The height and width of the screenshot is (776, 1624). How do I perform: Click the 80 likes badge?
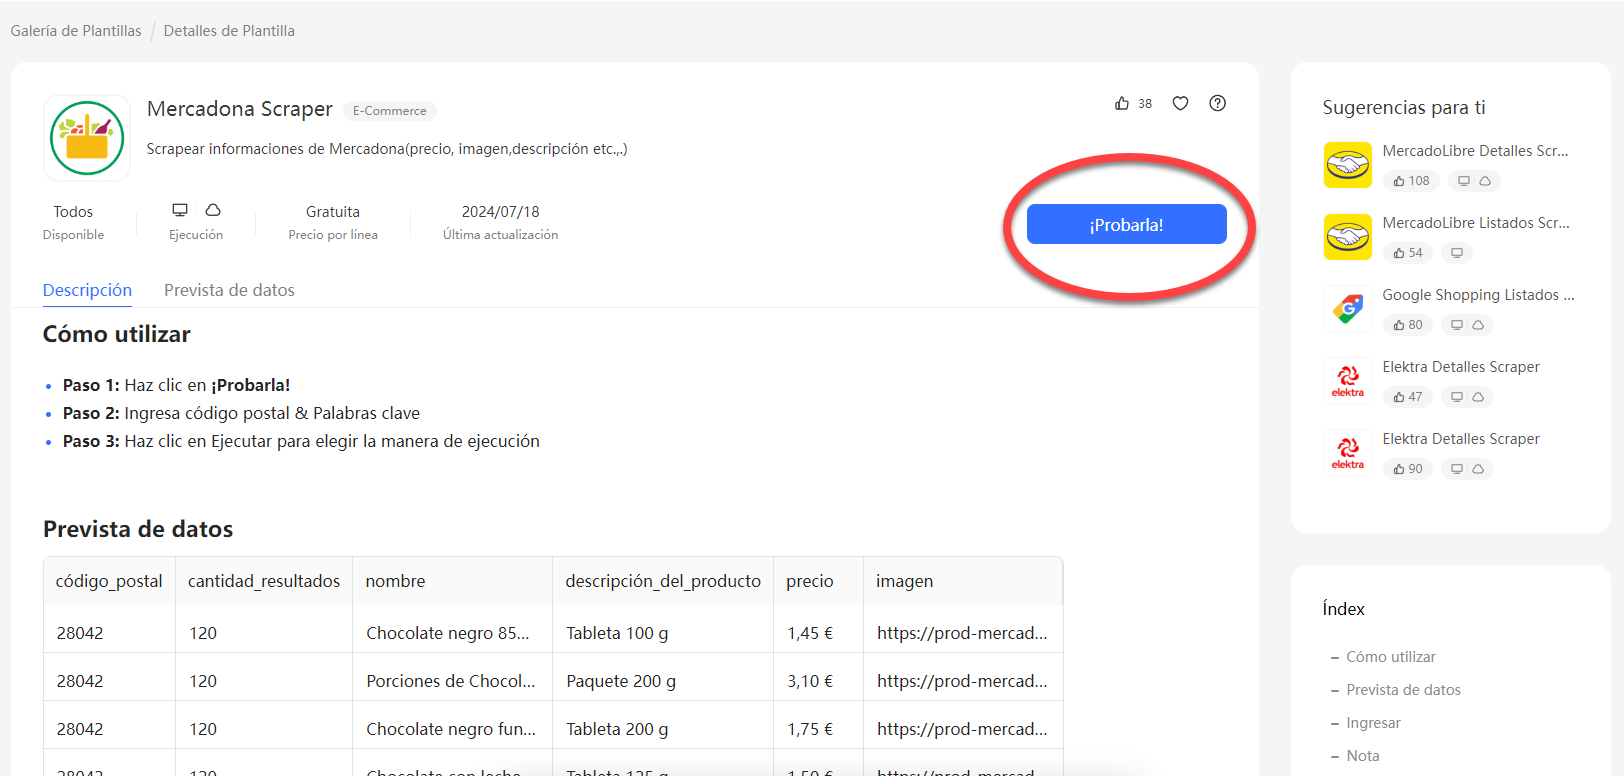pyautogui.click(x=1408, y=325)
